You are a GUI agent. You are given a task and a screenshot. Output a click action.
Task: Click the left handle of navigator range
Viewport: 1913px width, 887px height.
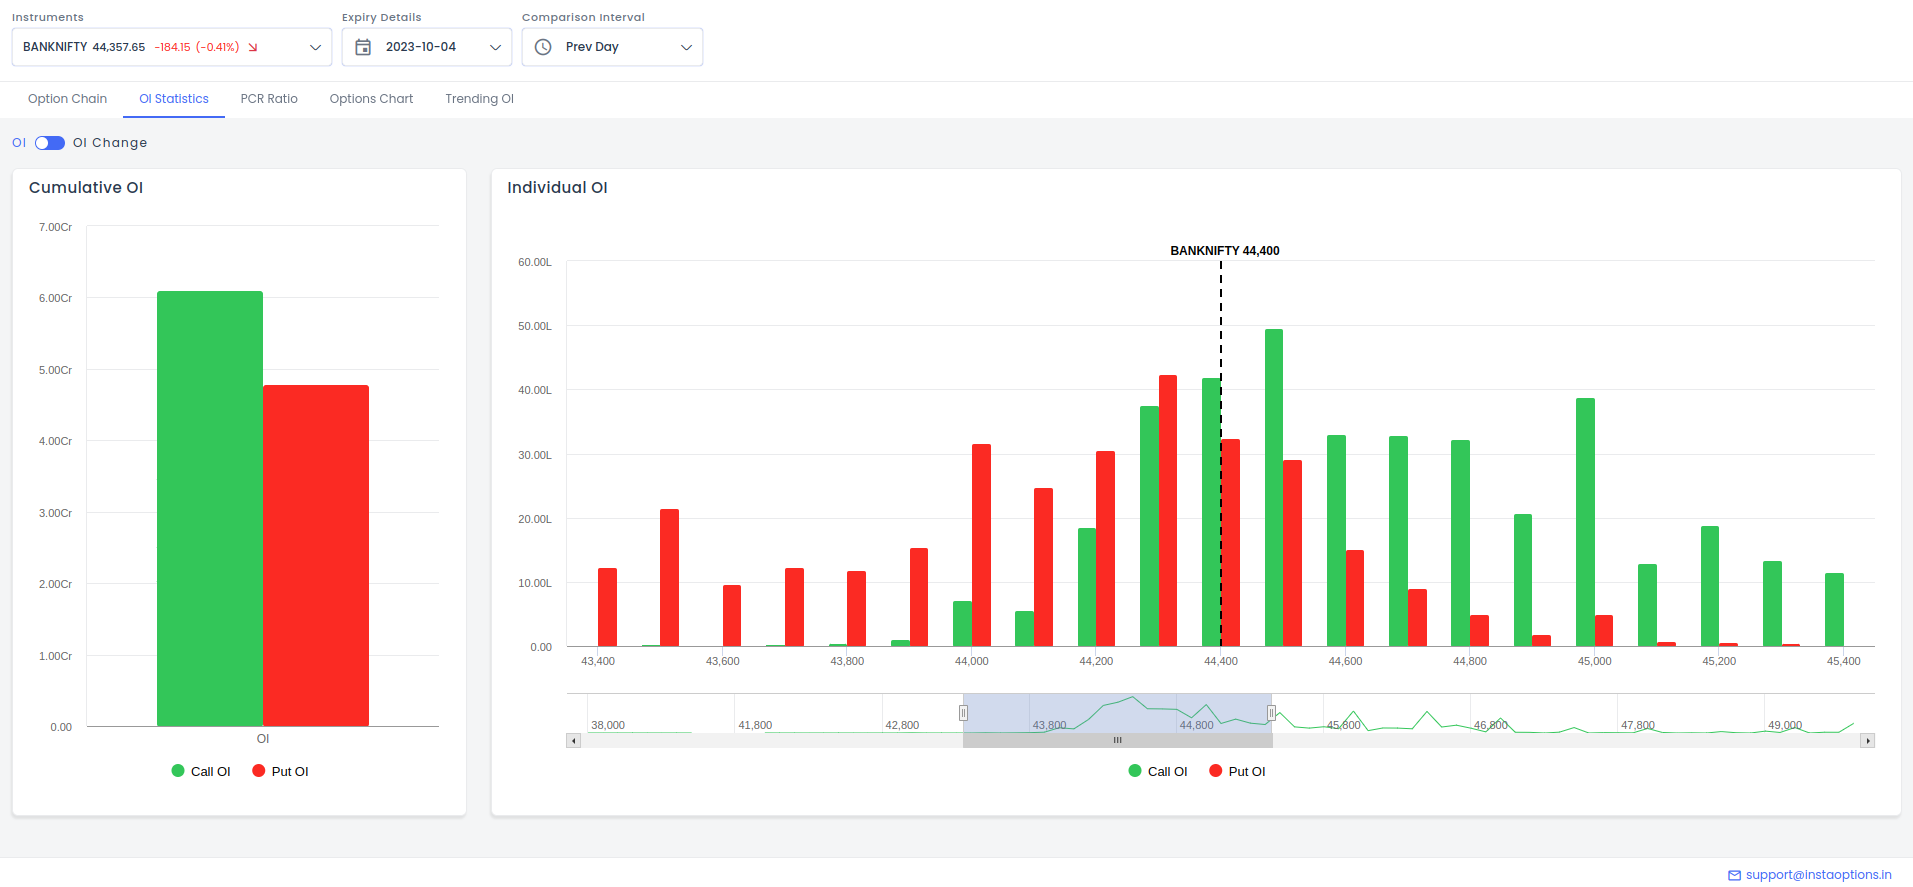(963, 713)
